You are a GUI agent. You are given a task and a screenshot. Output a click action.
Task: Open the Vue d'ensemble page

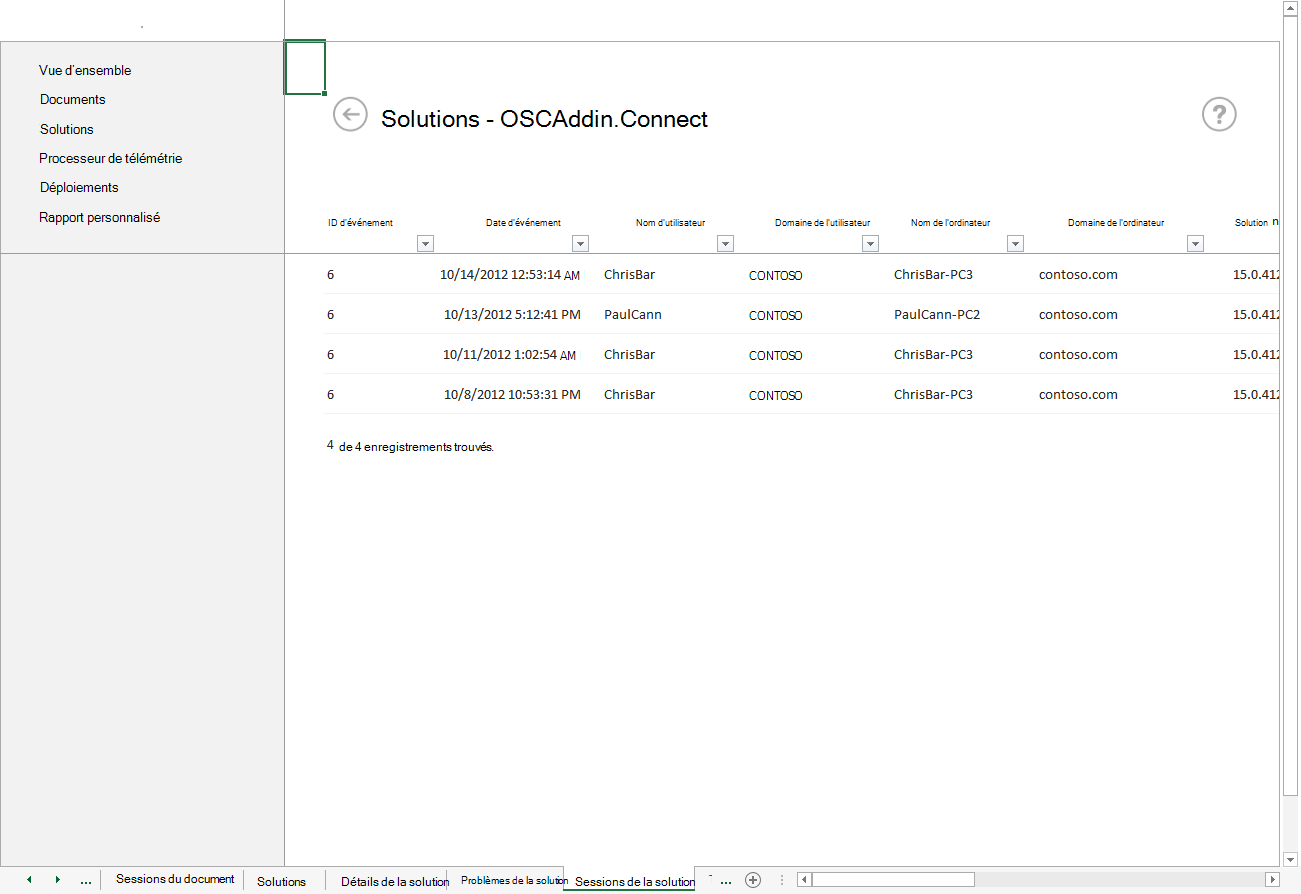tap(84, 70)
